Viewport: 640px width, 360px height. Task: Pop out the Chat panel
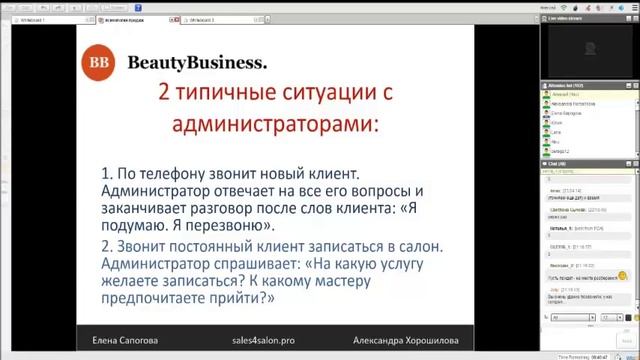[636, 164]
